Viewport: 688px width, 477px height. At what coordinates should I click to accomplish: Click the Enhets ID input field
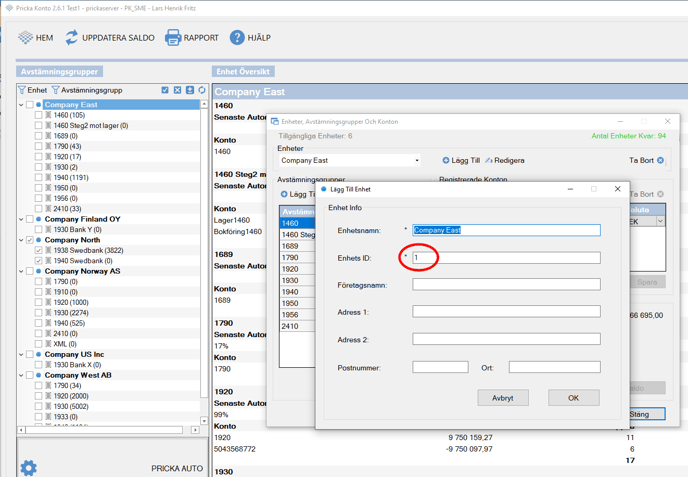click(x=506, y=258)
